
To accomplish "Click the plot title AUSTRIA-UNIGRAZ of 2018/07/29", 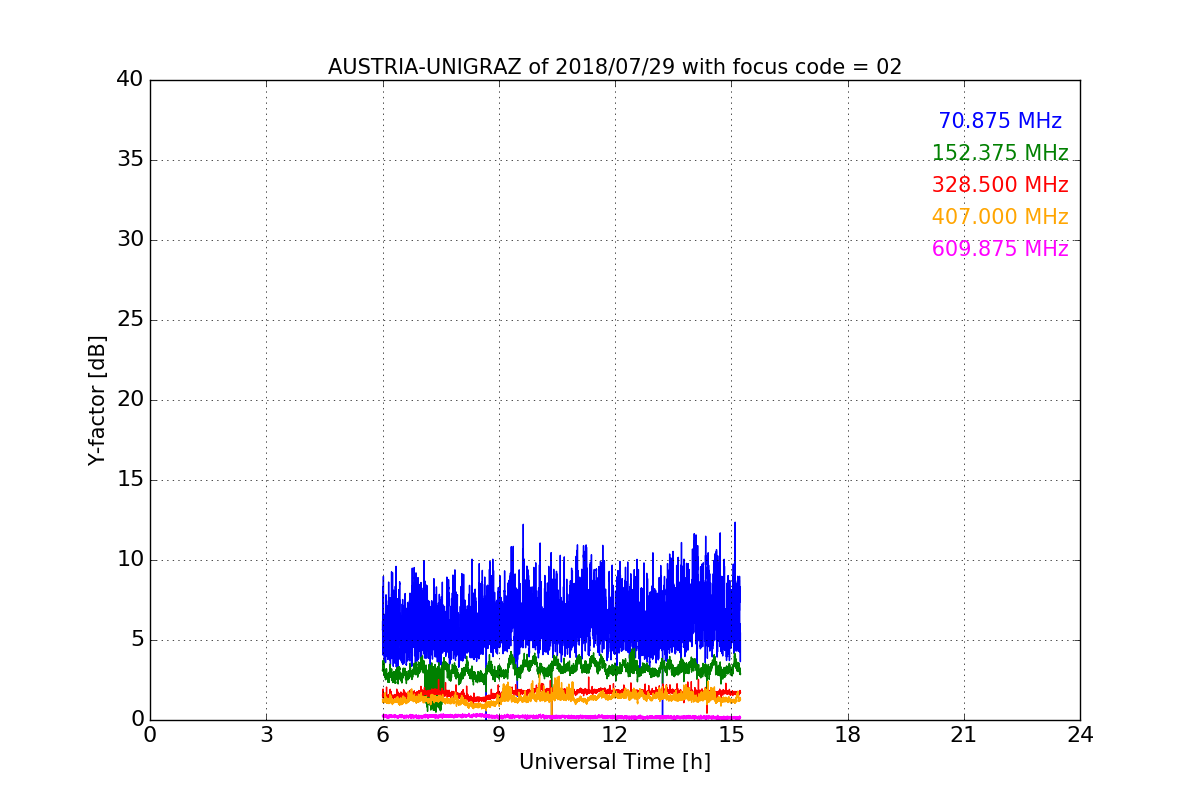I will click(615, 67).
